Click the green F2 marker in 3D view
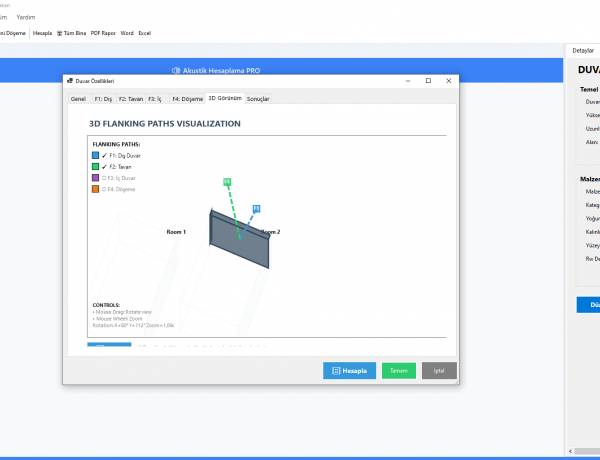 pyautogui.click(x=227, y=181)
